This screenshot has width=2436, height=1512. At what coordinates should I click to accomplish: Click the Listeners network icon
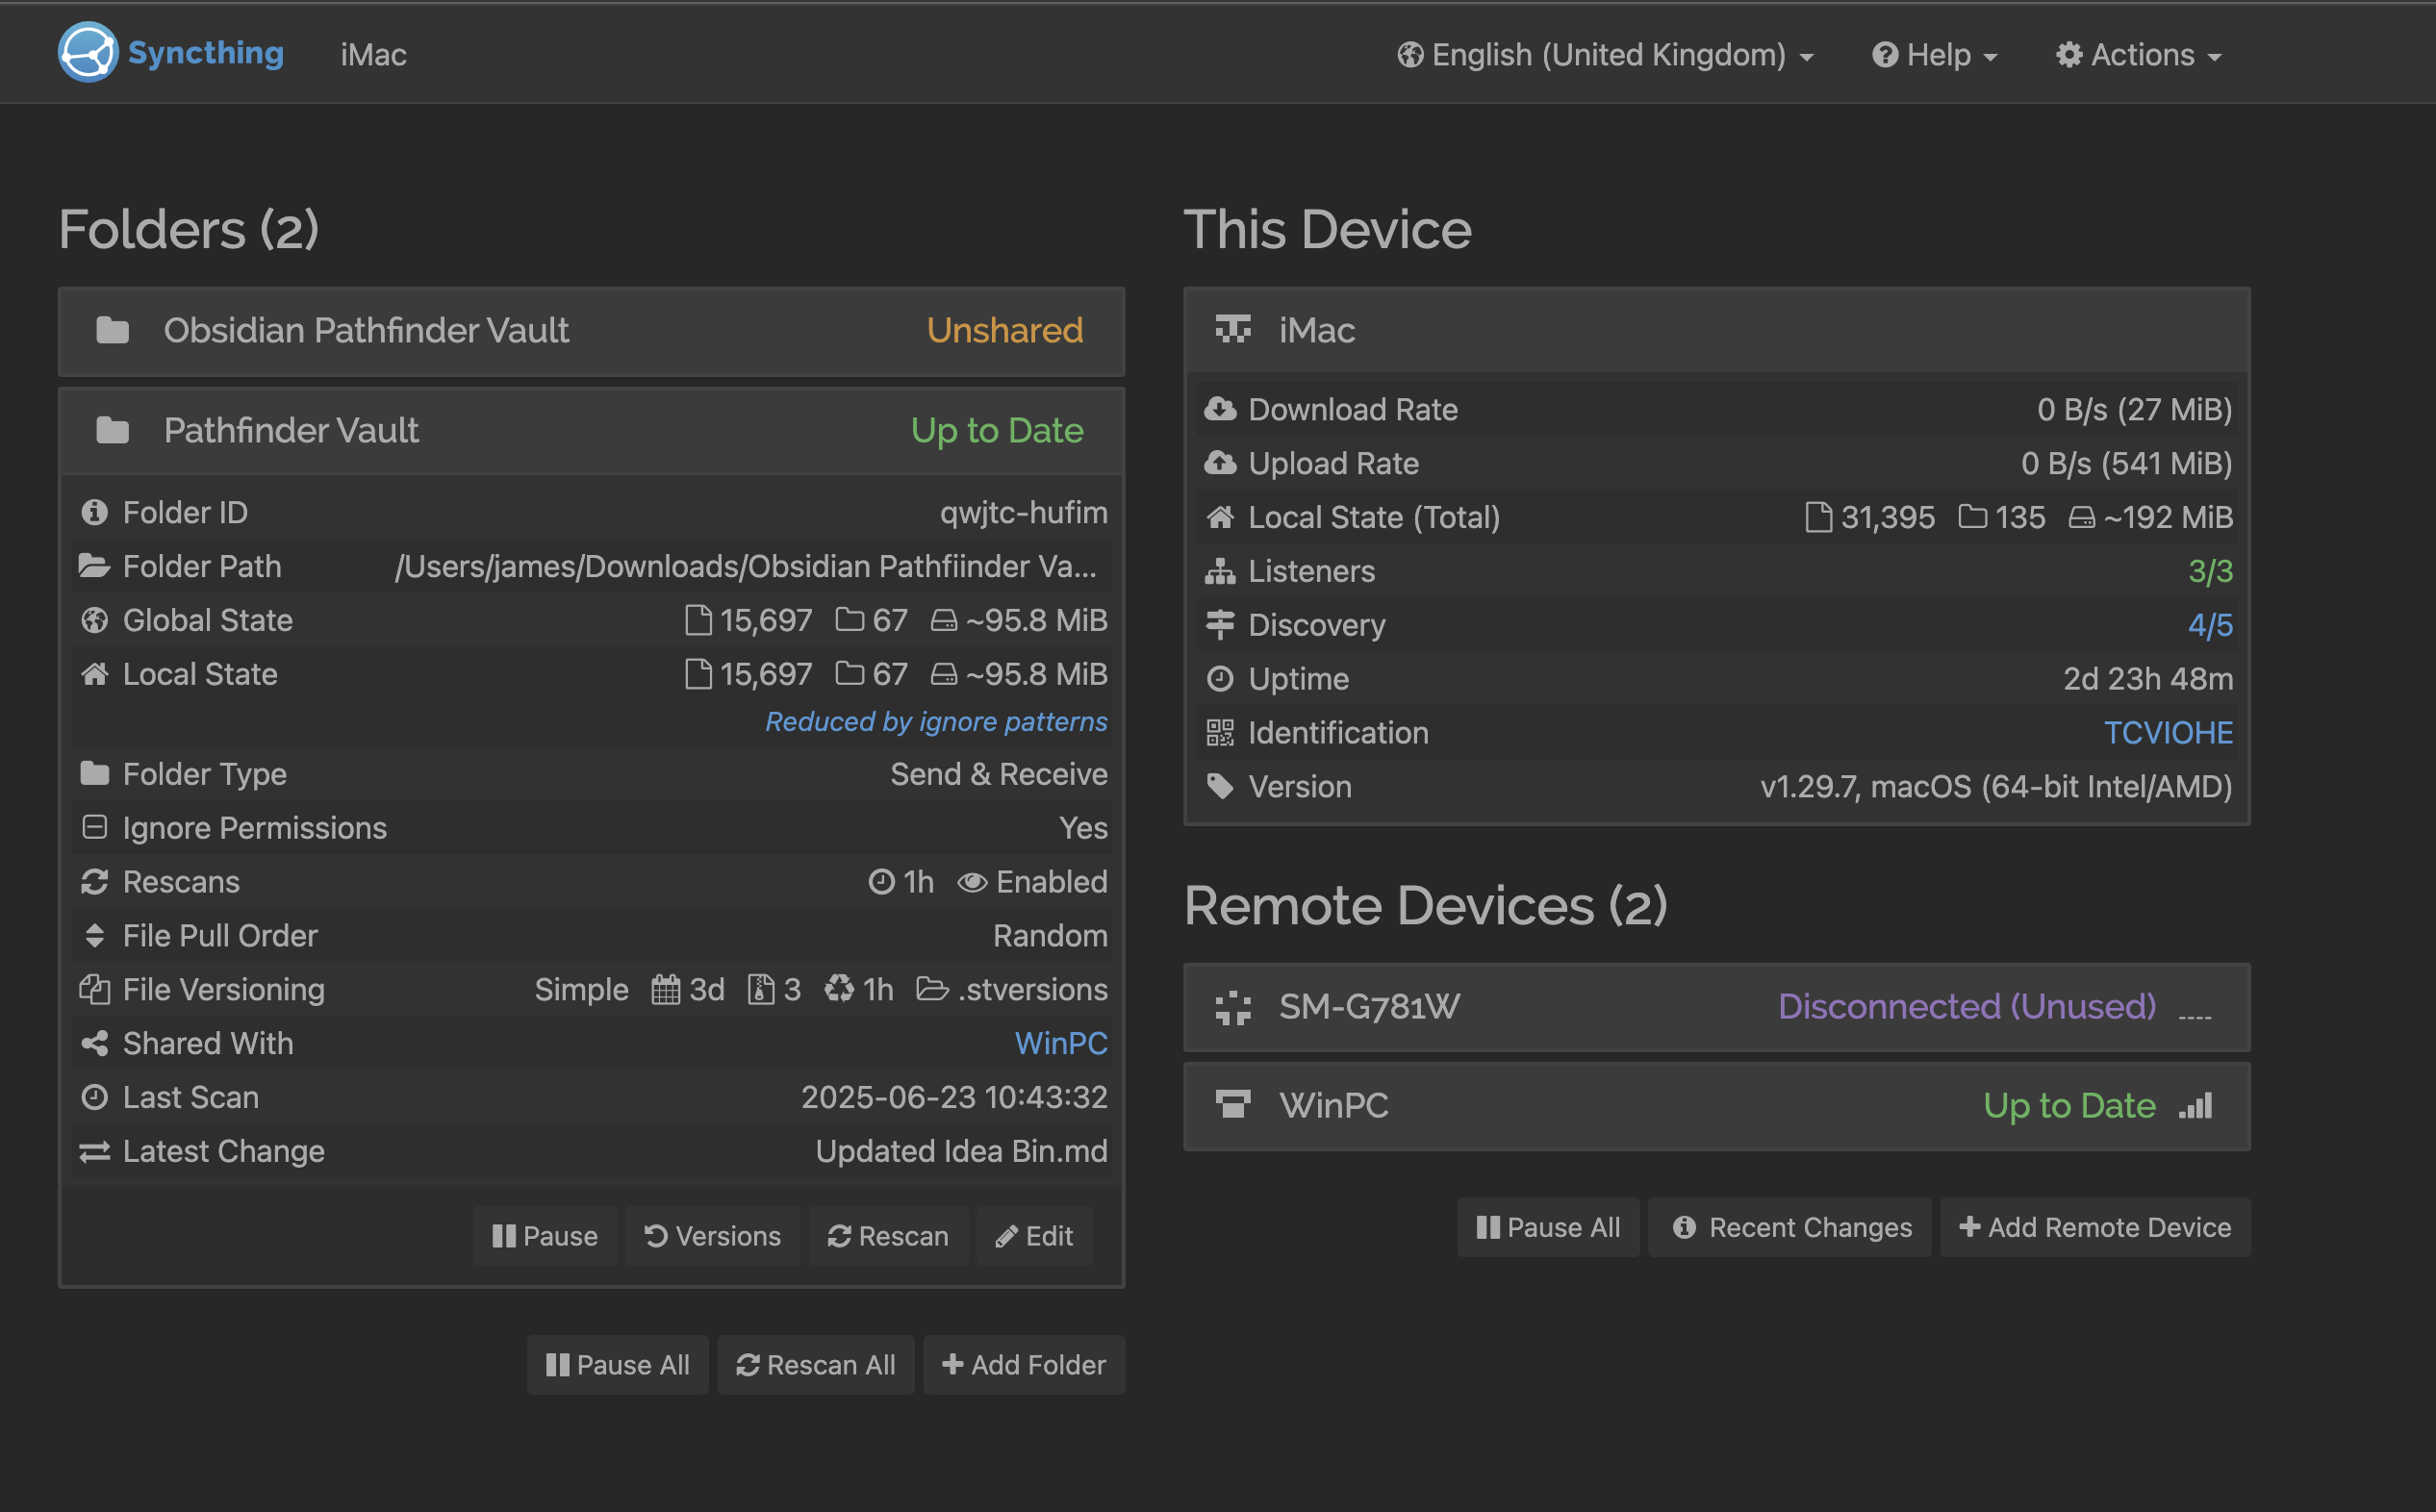click(x=1220, y=571)
